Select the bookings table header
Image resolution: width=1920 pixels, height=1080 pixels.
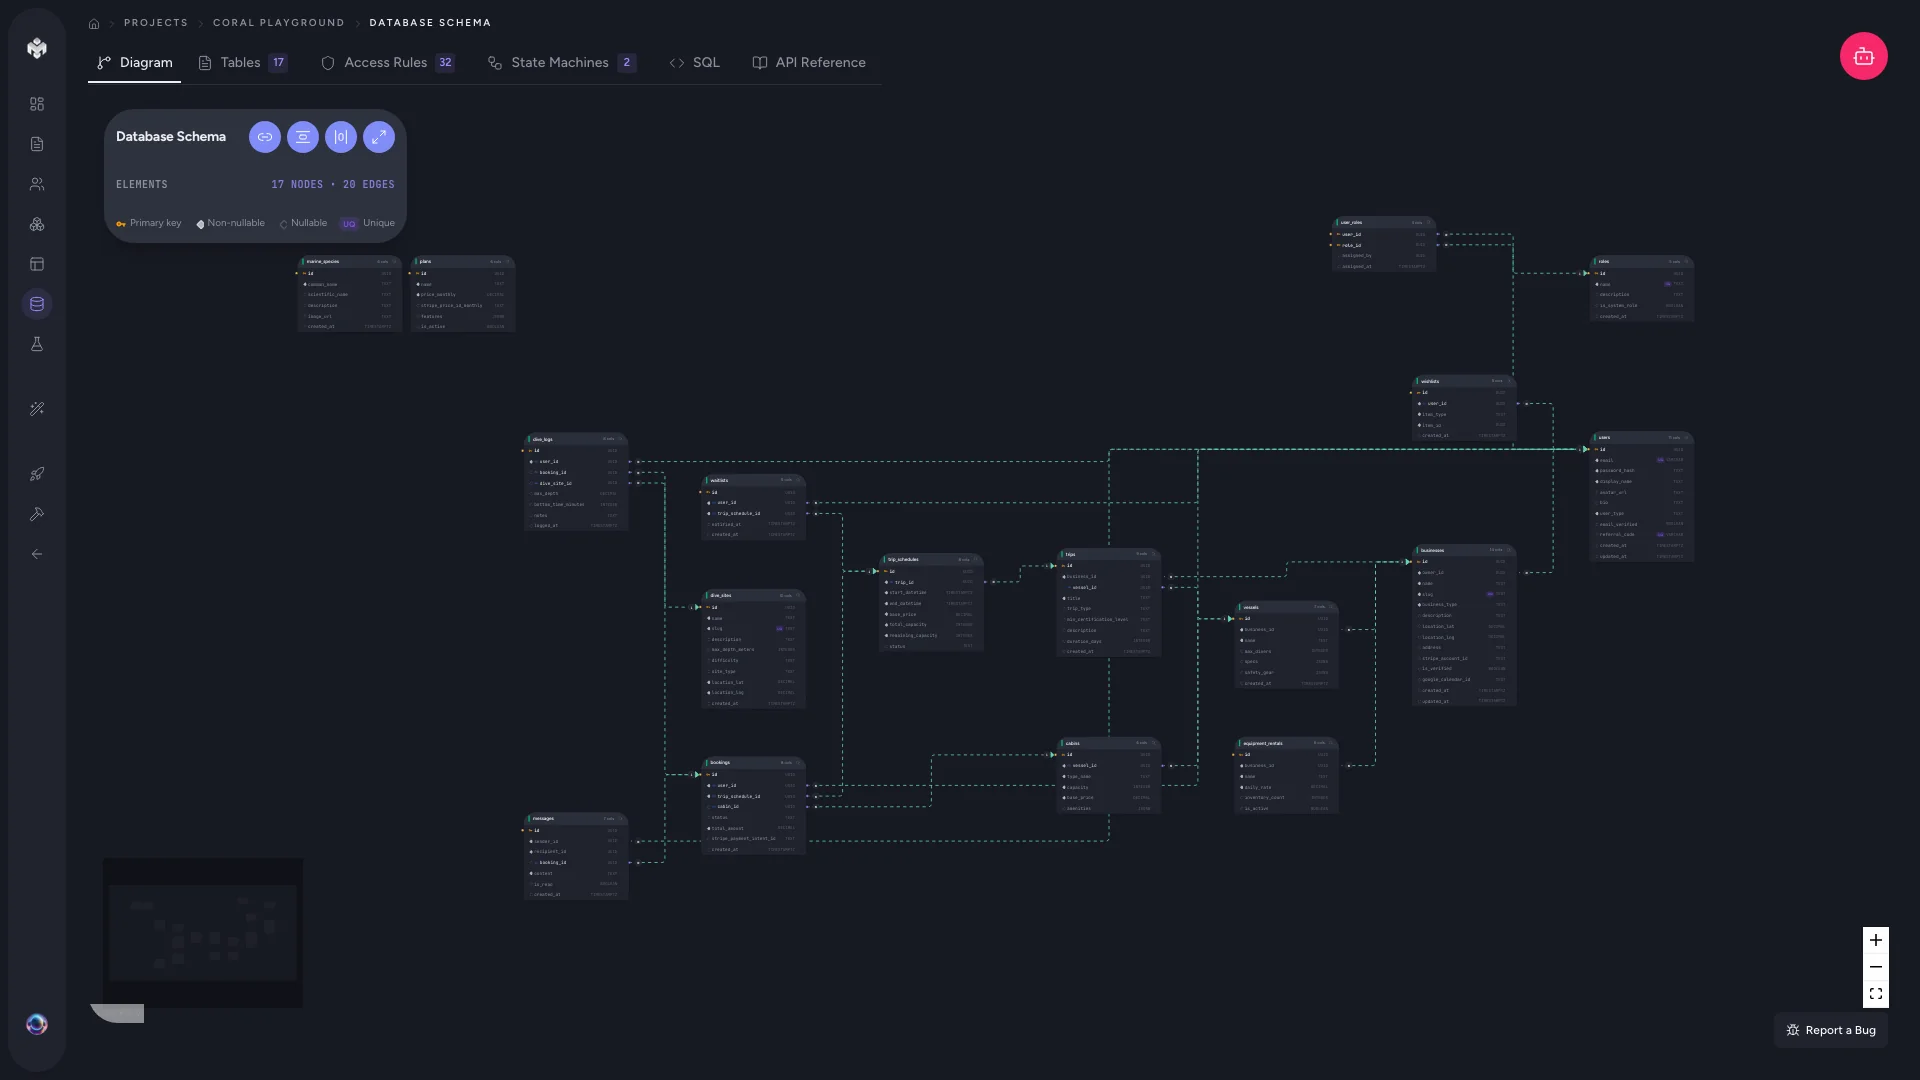coord(754,762)
